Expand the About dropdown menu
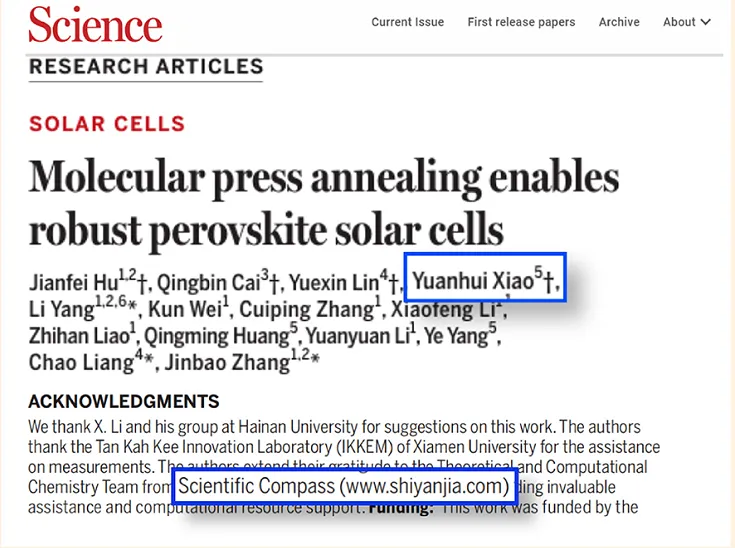Screen dimensions: 735x548 687,22
